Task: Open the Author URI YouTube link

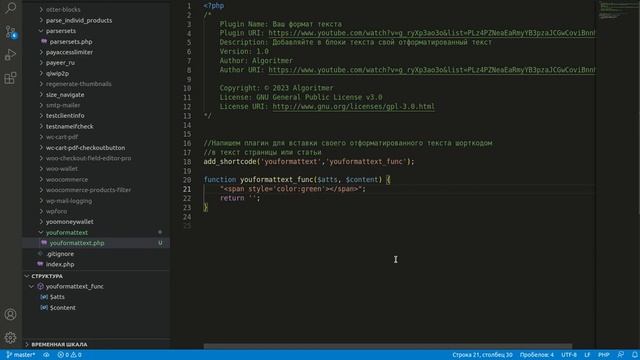Action: pos(431,70)
